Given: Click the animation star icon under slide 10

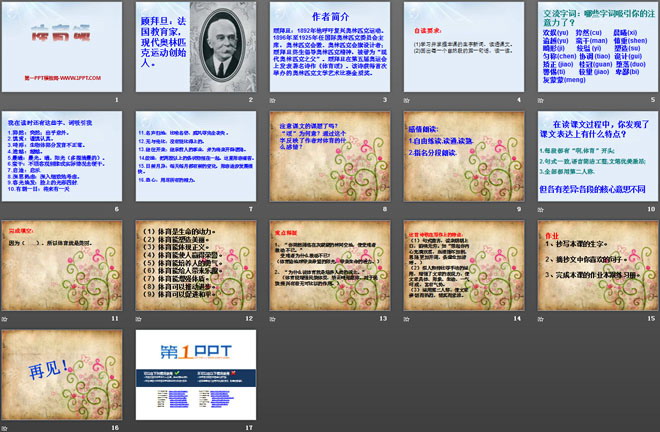Looking at the screenshot, I should (540, 210).
